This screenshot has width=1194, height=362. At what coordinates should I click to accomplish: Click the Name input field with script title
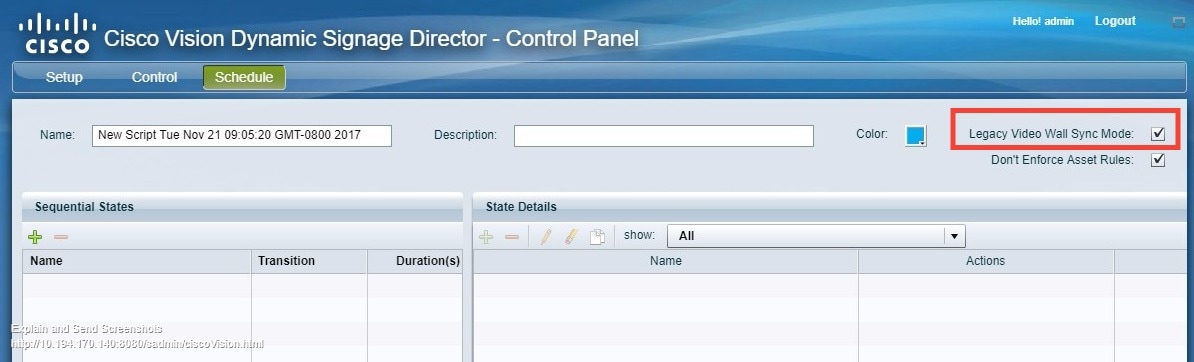pos(241,136)
